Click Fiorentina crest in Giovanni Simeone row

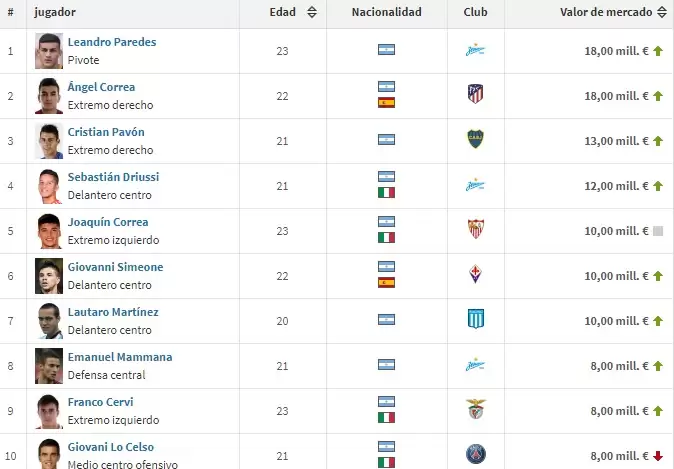tap(476, 275)
